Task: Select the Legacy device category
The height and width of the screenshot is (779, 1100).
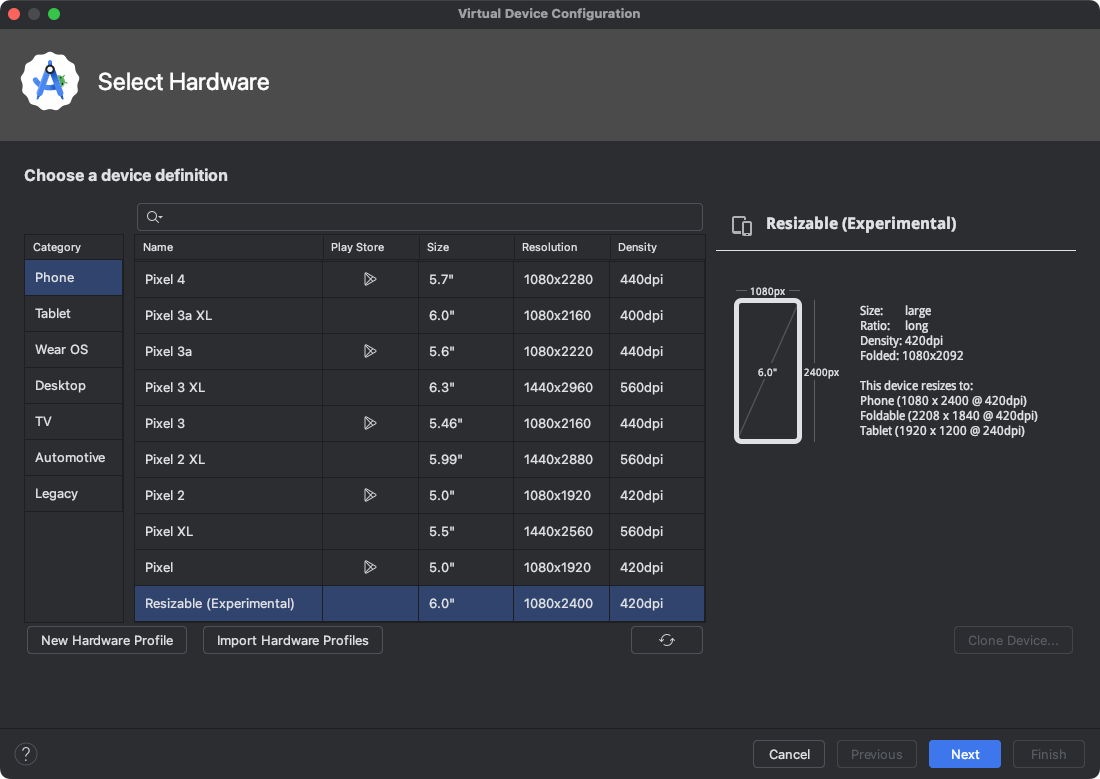Action: [73, 493]
